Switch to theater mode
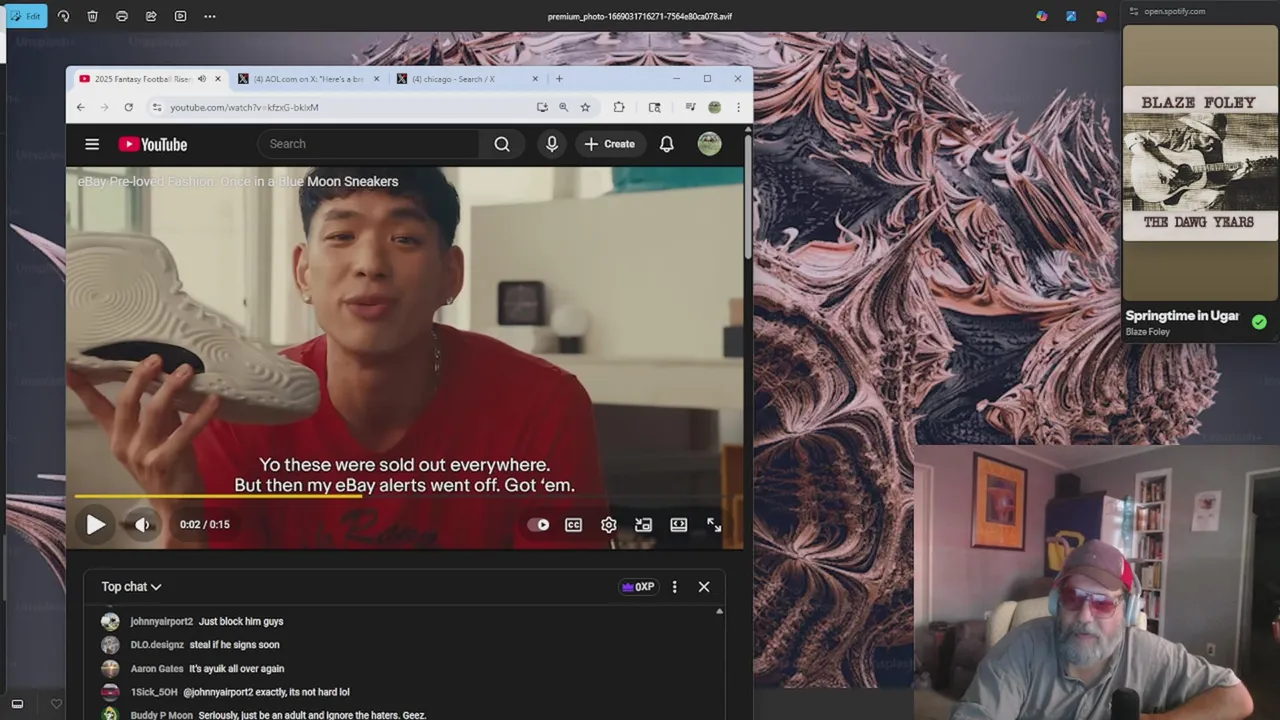 click(679, 524)
